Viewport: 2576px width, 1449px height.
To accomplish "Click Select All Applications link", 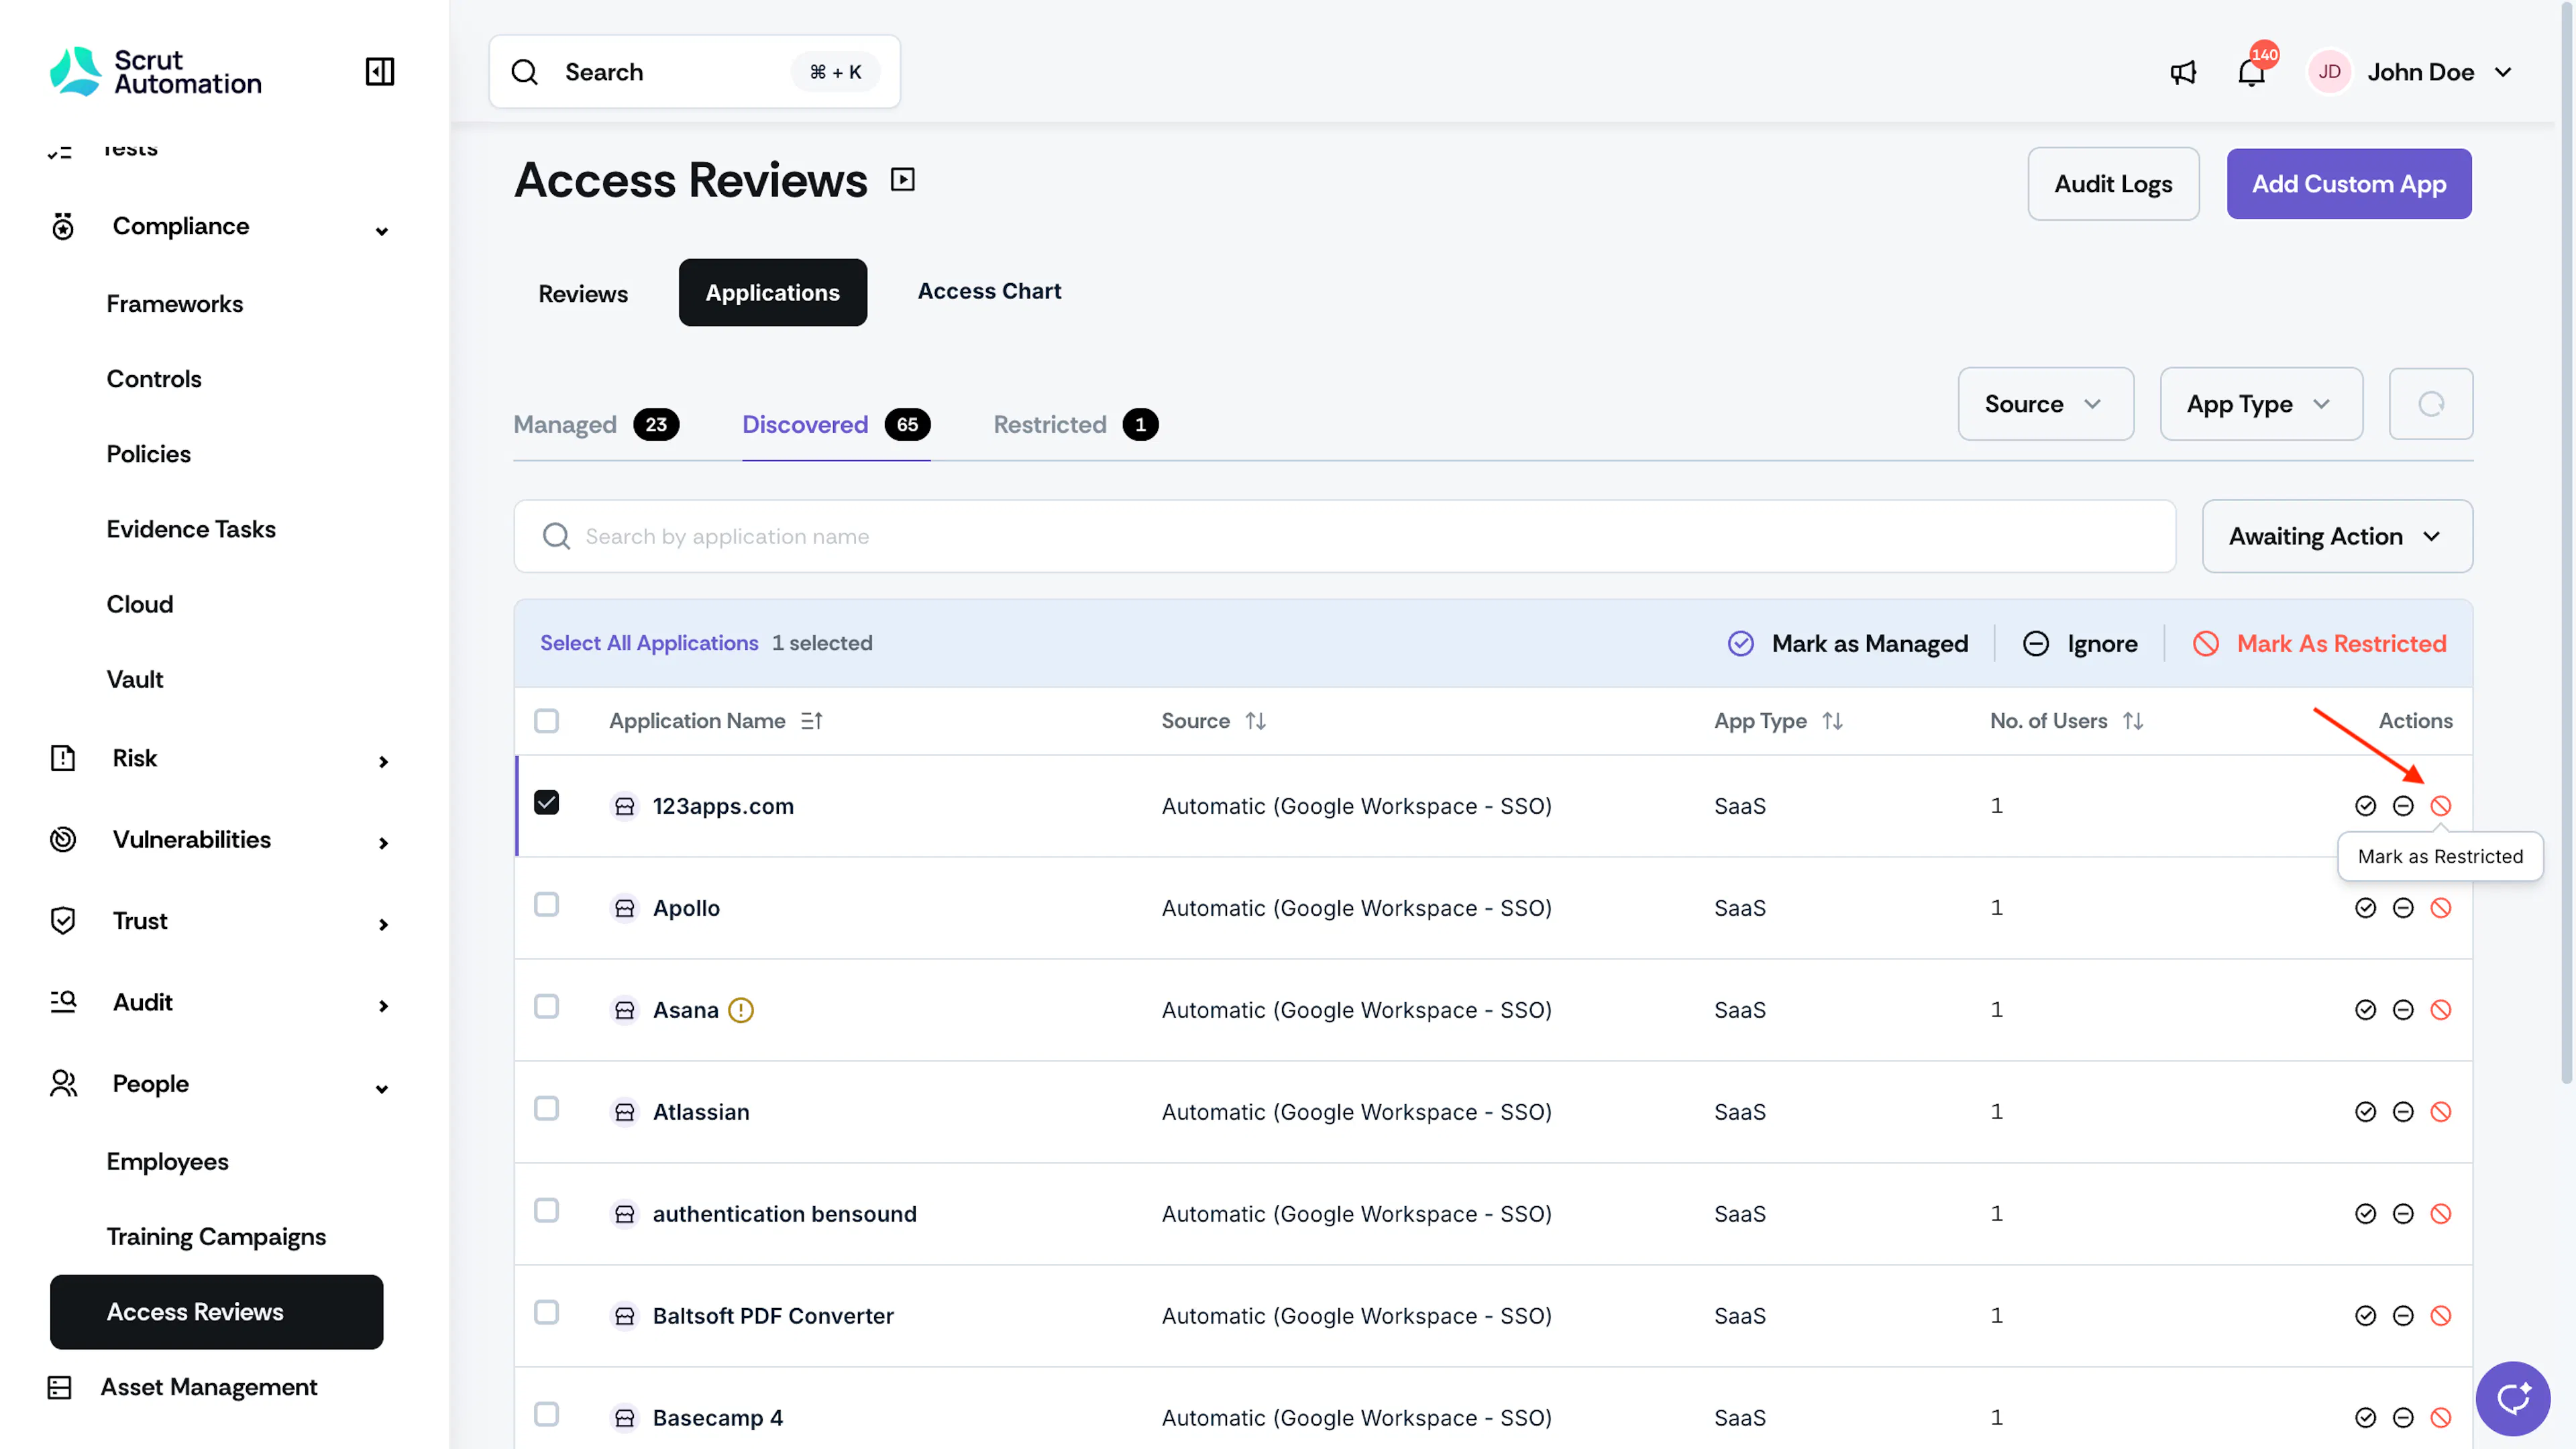I will click(649, 643).
